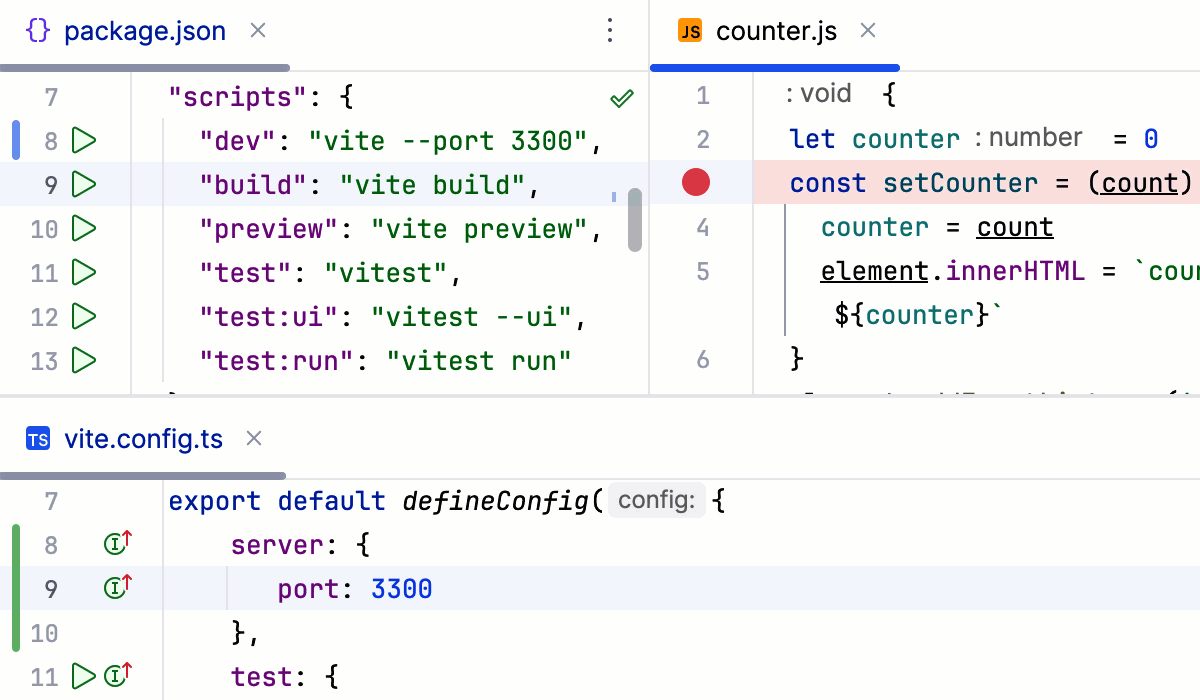Run the test config on line 11 gutter
Image resolution: width=1200 pixels, height=700 pixels.
[84, 676]
